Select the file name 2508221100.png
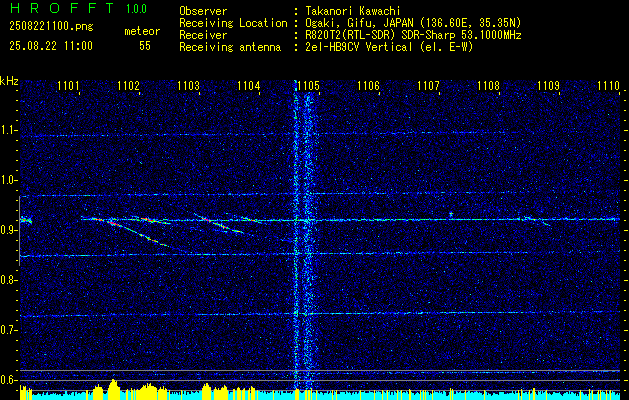 pyautogui.click(x=51, y=27)
